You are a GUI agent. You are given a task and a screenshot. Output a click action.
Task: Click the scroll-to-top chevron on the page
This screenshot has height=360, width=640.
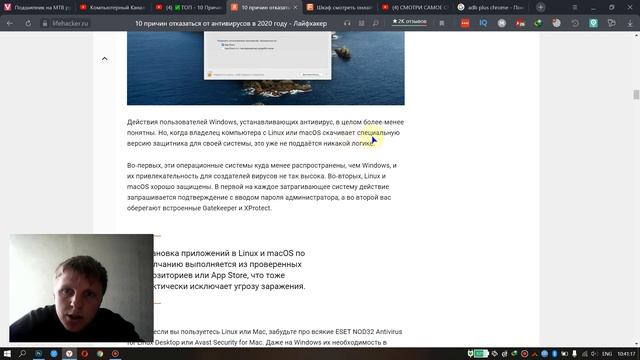(104, 59)
